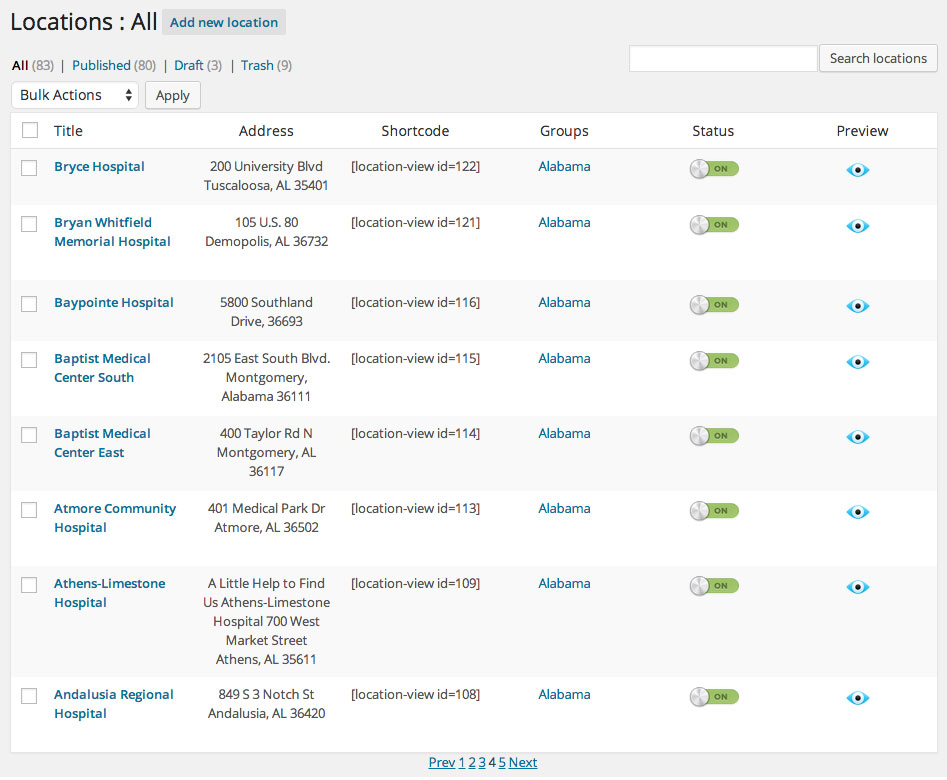Switch Baypointe Hospital status toggle
Image resolution: width=947 pixels, height=780 pixels.
click(x=714, y=305)
